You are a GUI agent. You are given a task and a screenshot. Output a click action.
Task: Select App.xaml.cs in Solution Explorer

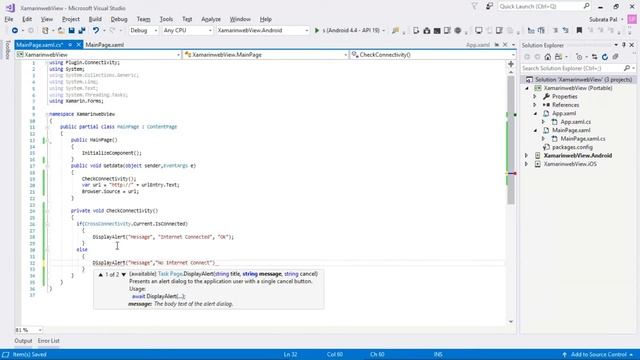[x=576, y=122]
